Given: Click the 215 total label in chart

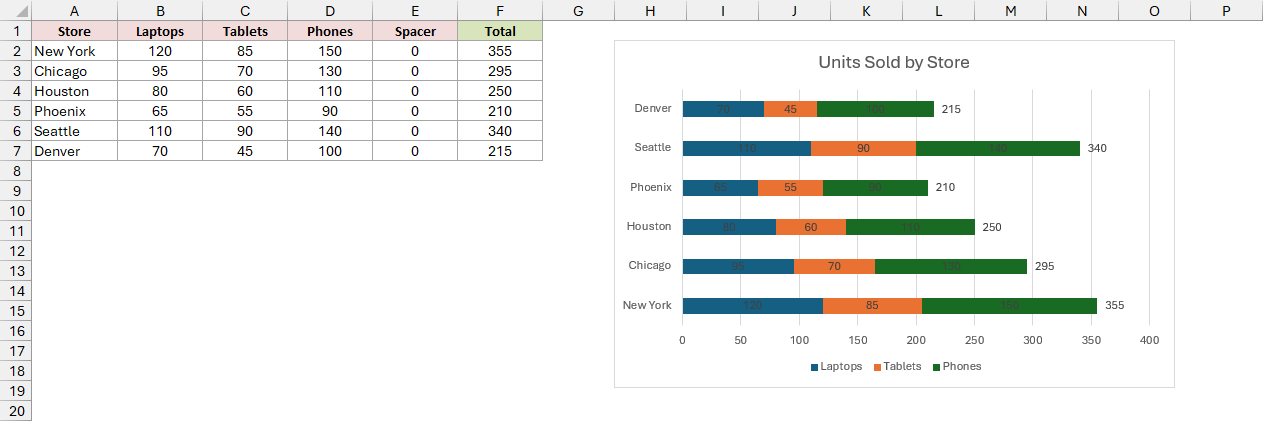Looking at the screenshot, I should (951, 109).
